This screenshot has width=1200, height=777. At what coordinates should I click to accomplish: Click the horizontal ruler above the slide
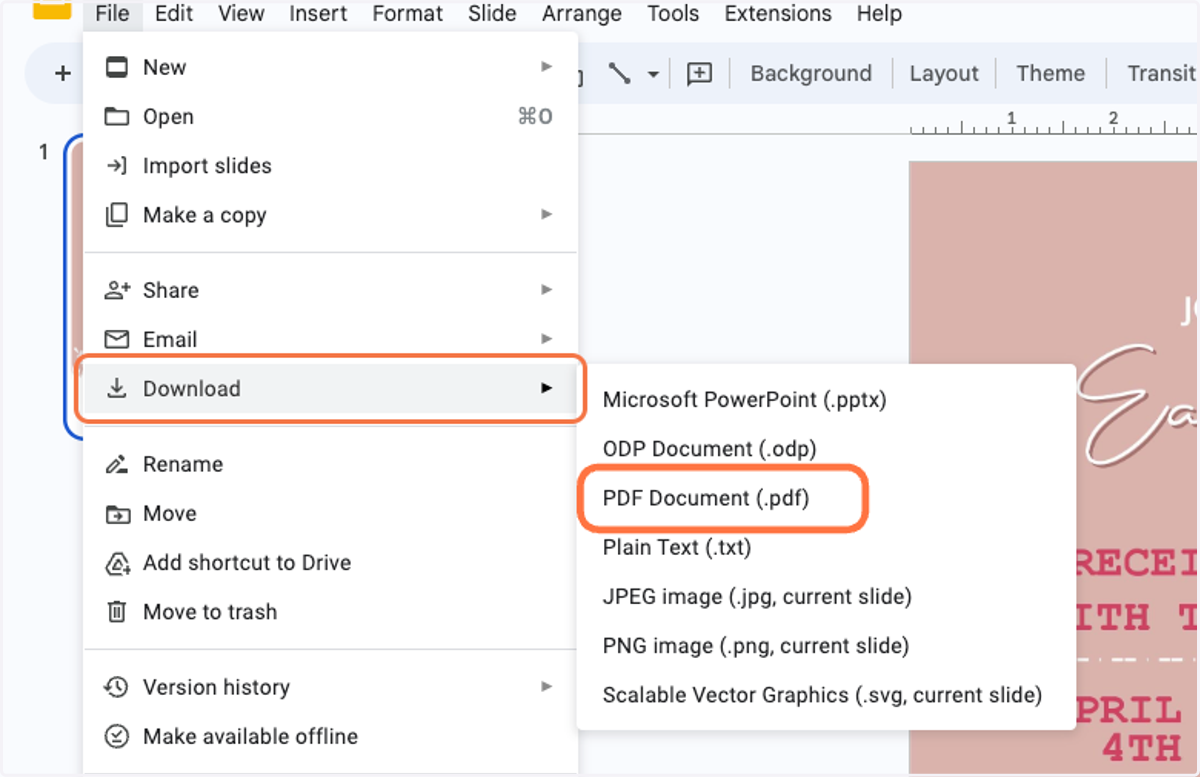(1055, 122)
